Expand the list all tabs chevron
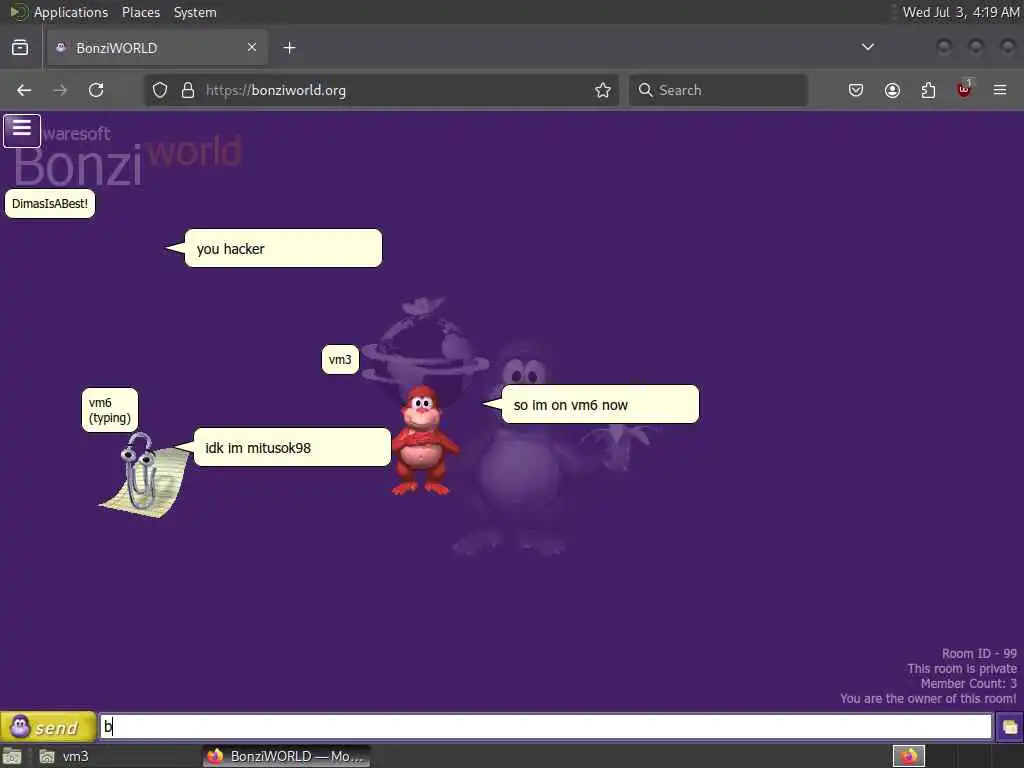Screen dimensions: 1024x768 point(867,47)
